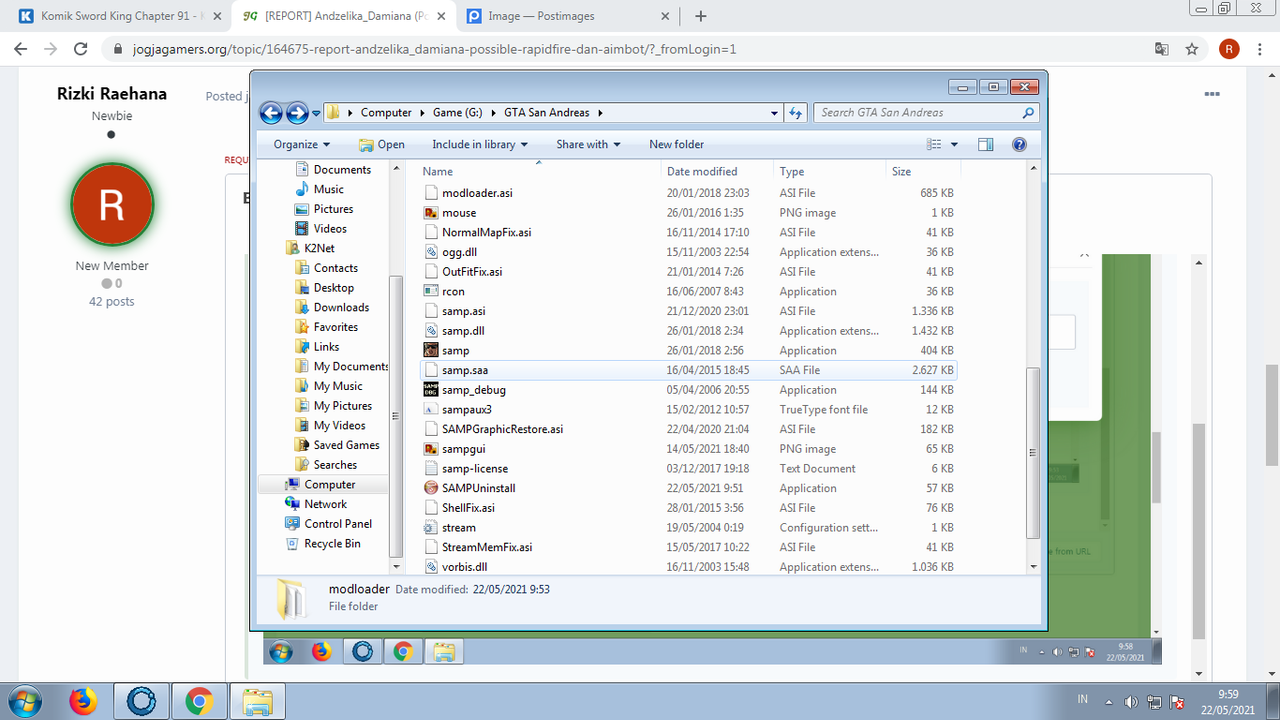This screenshot has height=720, width=1280.
Task: Switch to the Komik Sword King Chapter 91 tab
Action: [119, 16]
